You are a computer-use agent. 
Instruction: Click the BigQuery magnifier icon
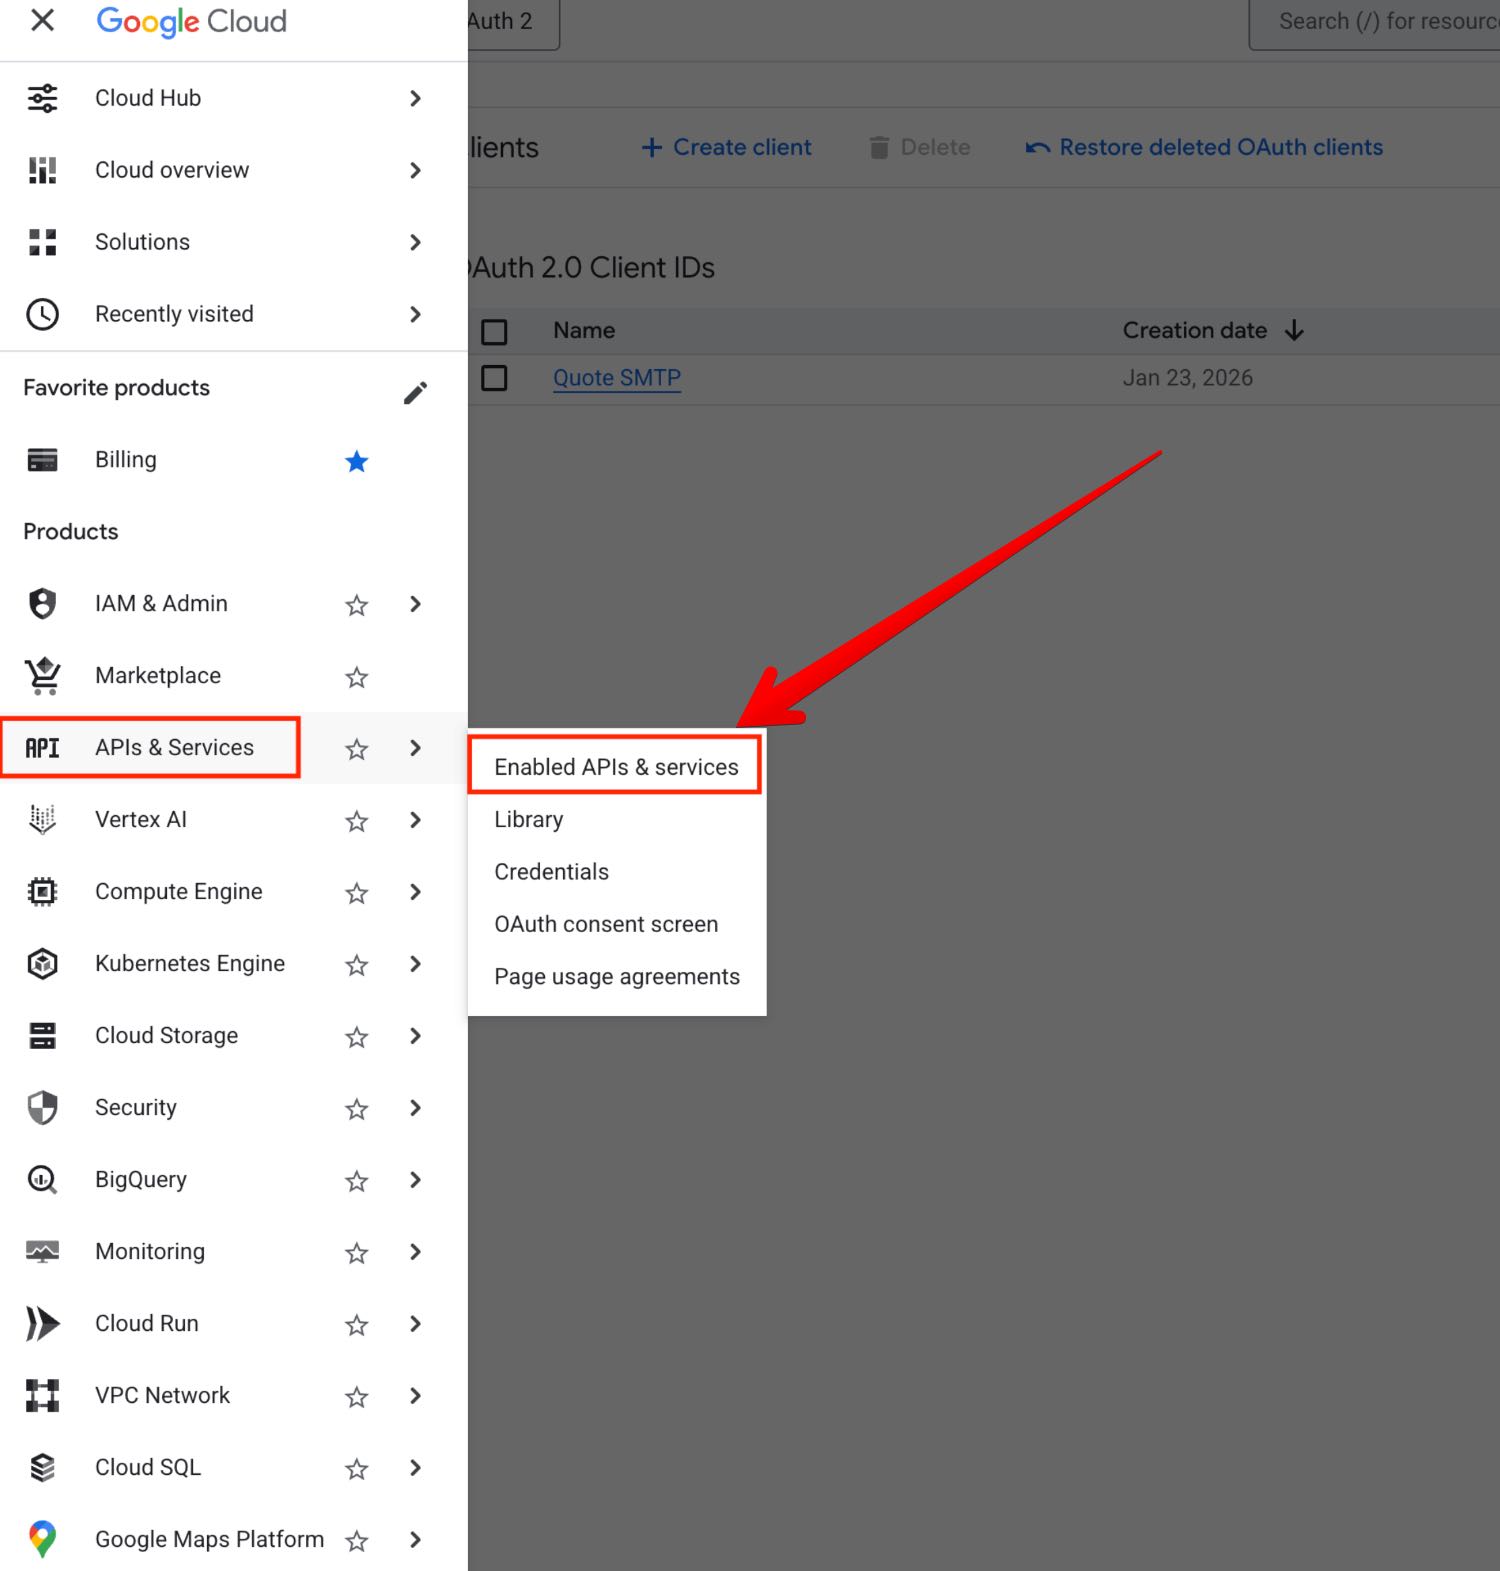(x=42, y=1180)
